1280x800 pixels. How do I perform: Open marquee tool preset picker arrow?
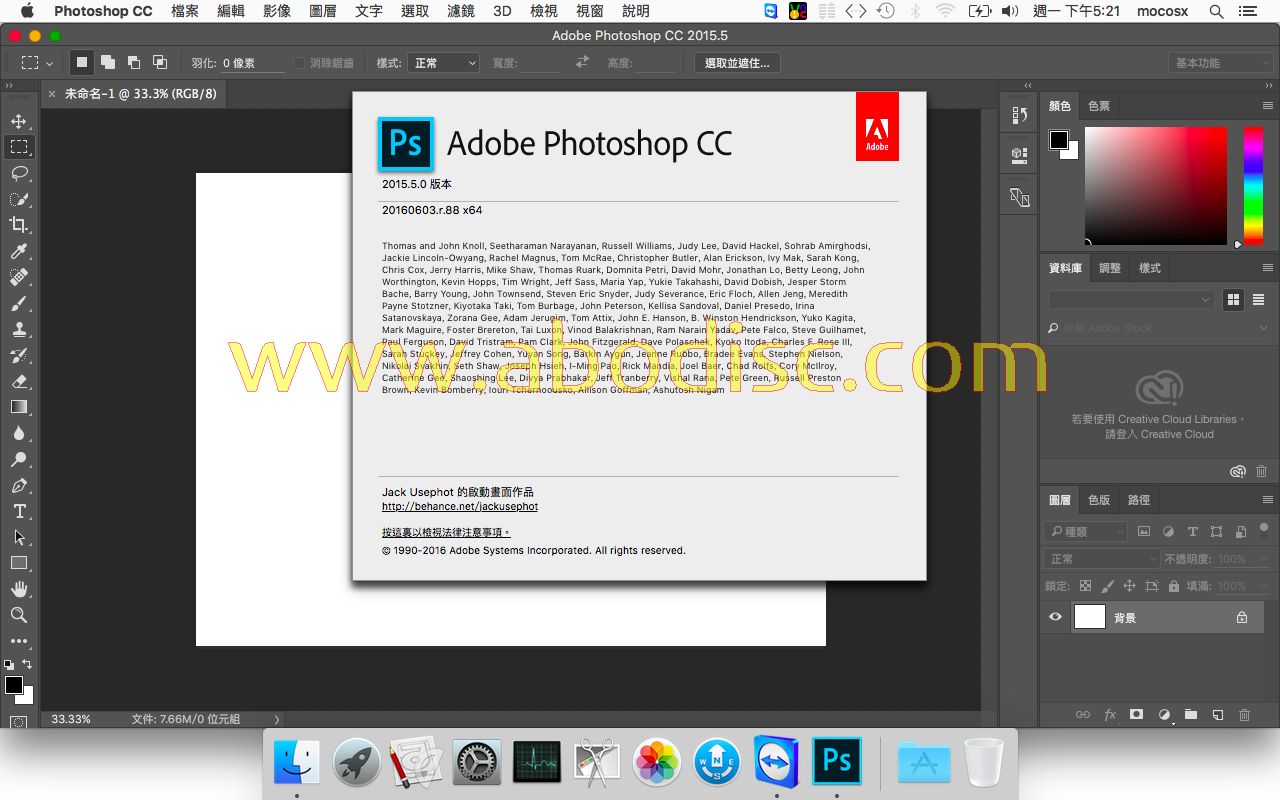click(x=49, y=63)
